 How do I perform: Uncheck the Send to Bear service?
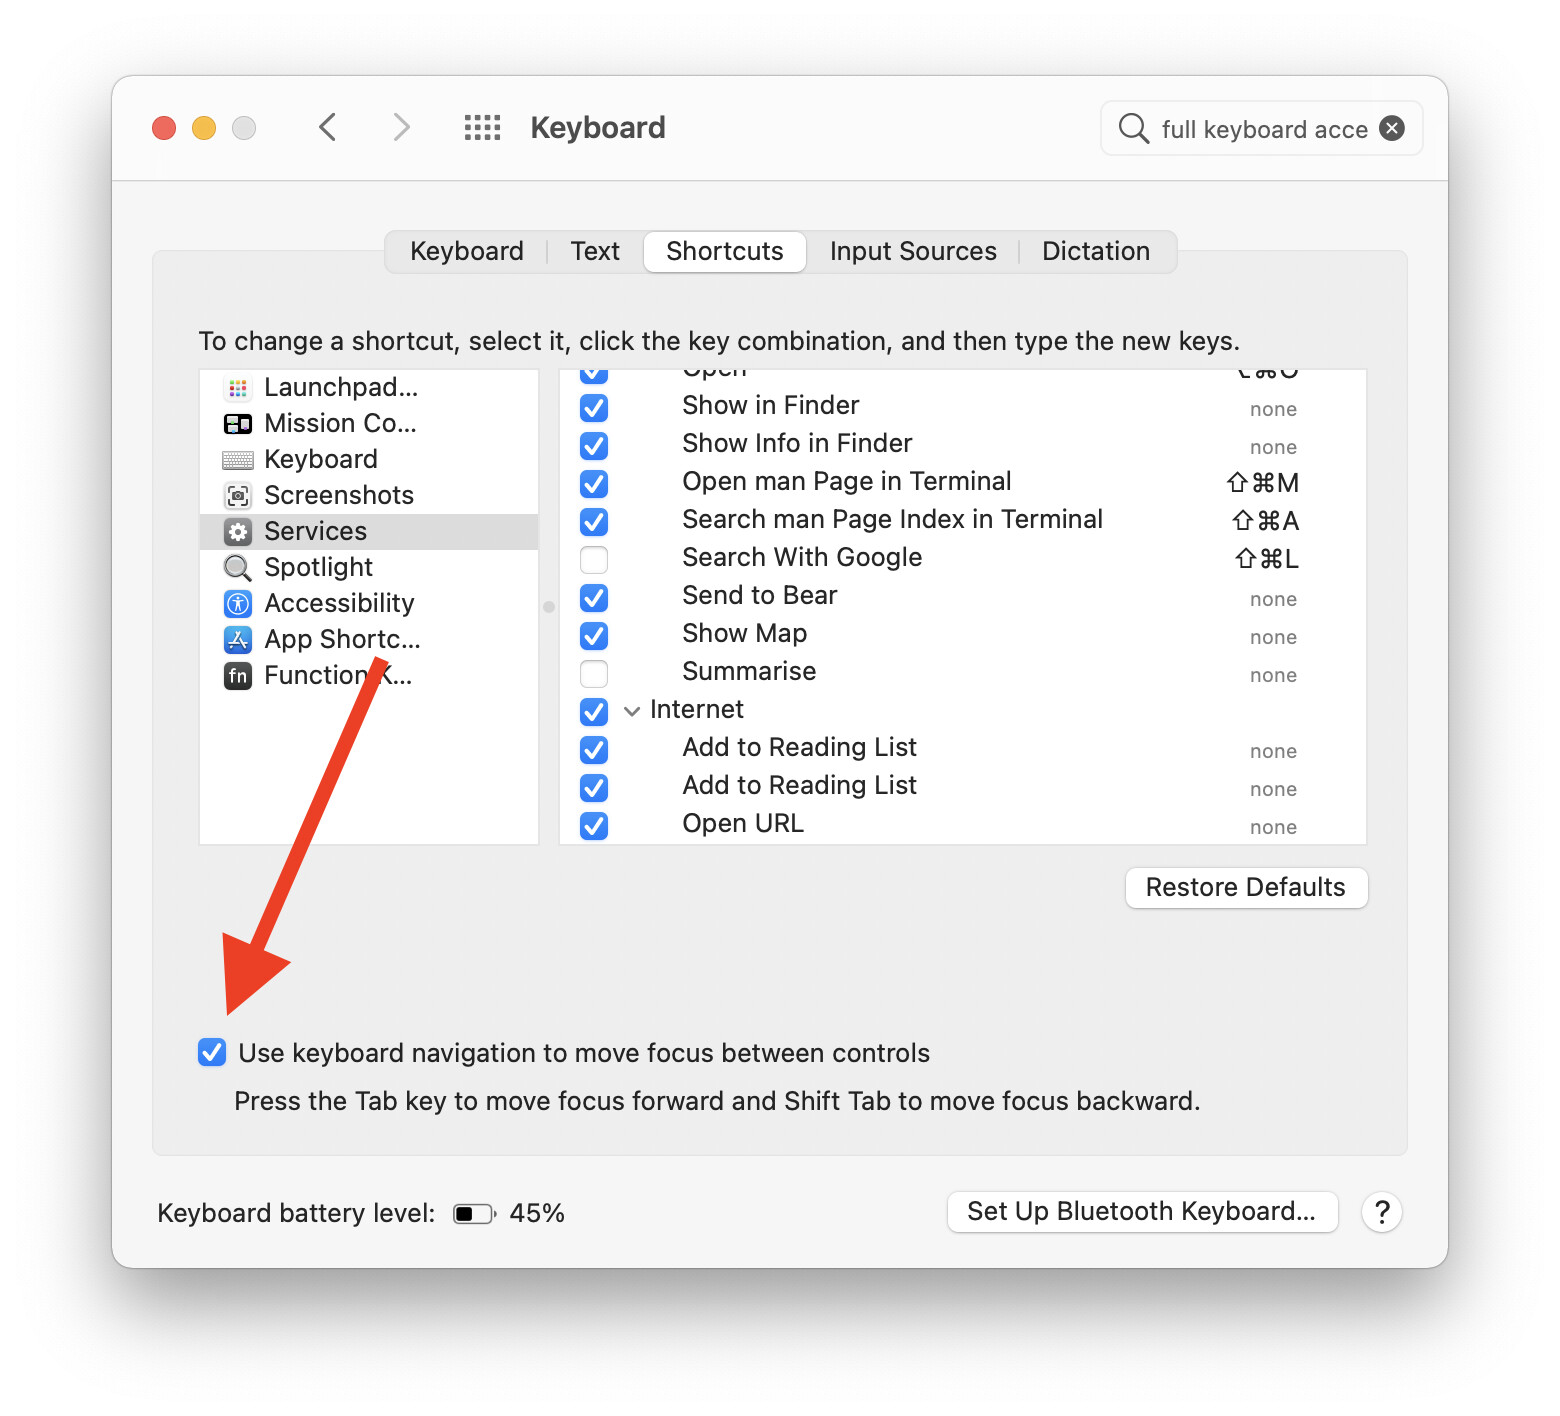pyautogui.click(x=594, y=597)
